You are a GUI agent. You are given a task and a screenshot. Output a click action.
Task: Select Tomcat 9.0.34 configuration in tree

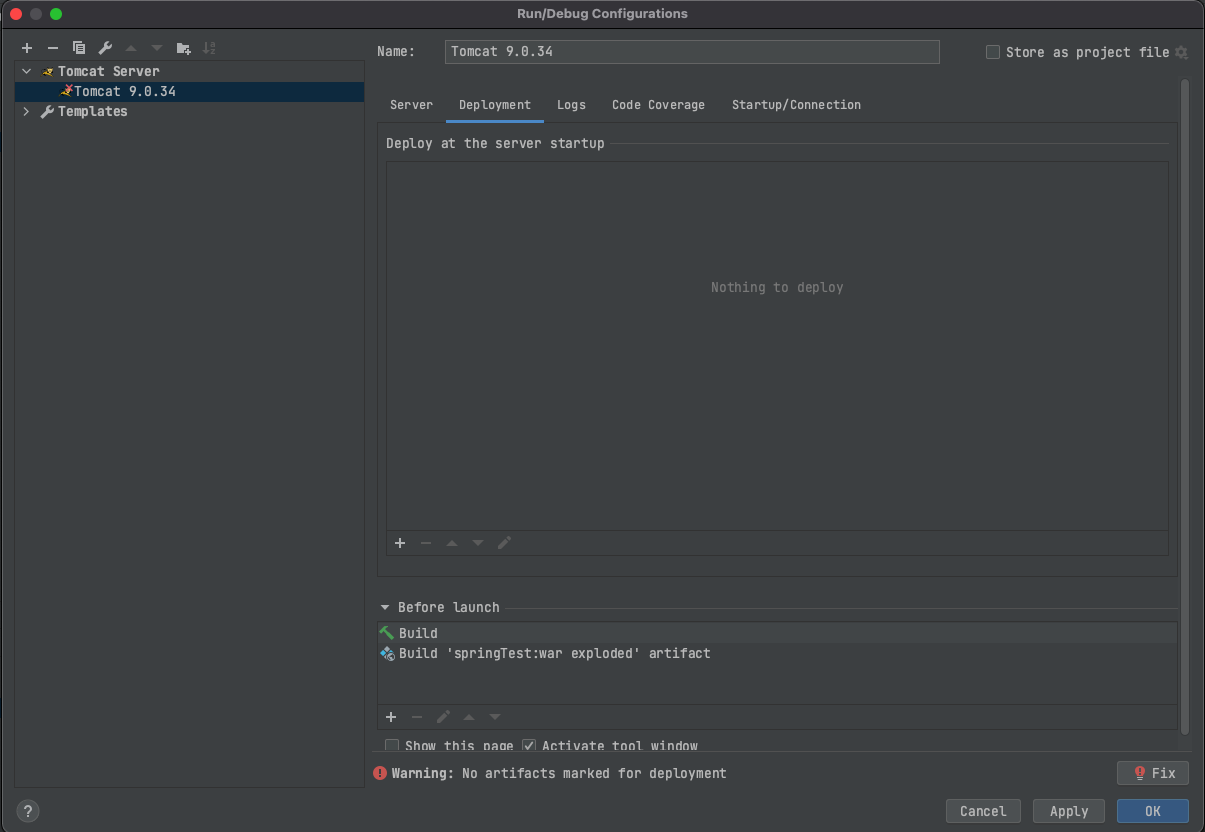tap(190, 91)
